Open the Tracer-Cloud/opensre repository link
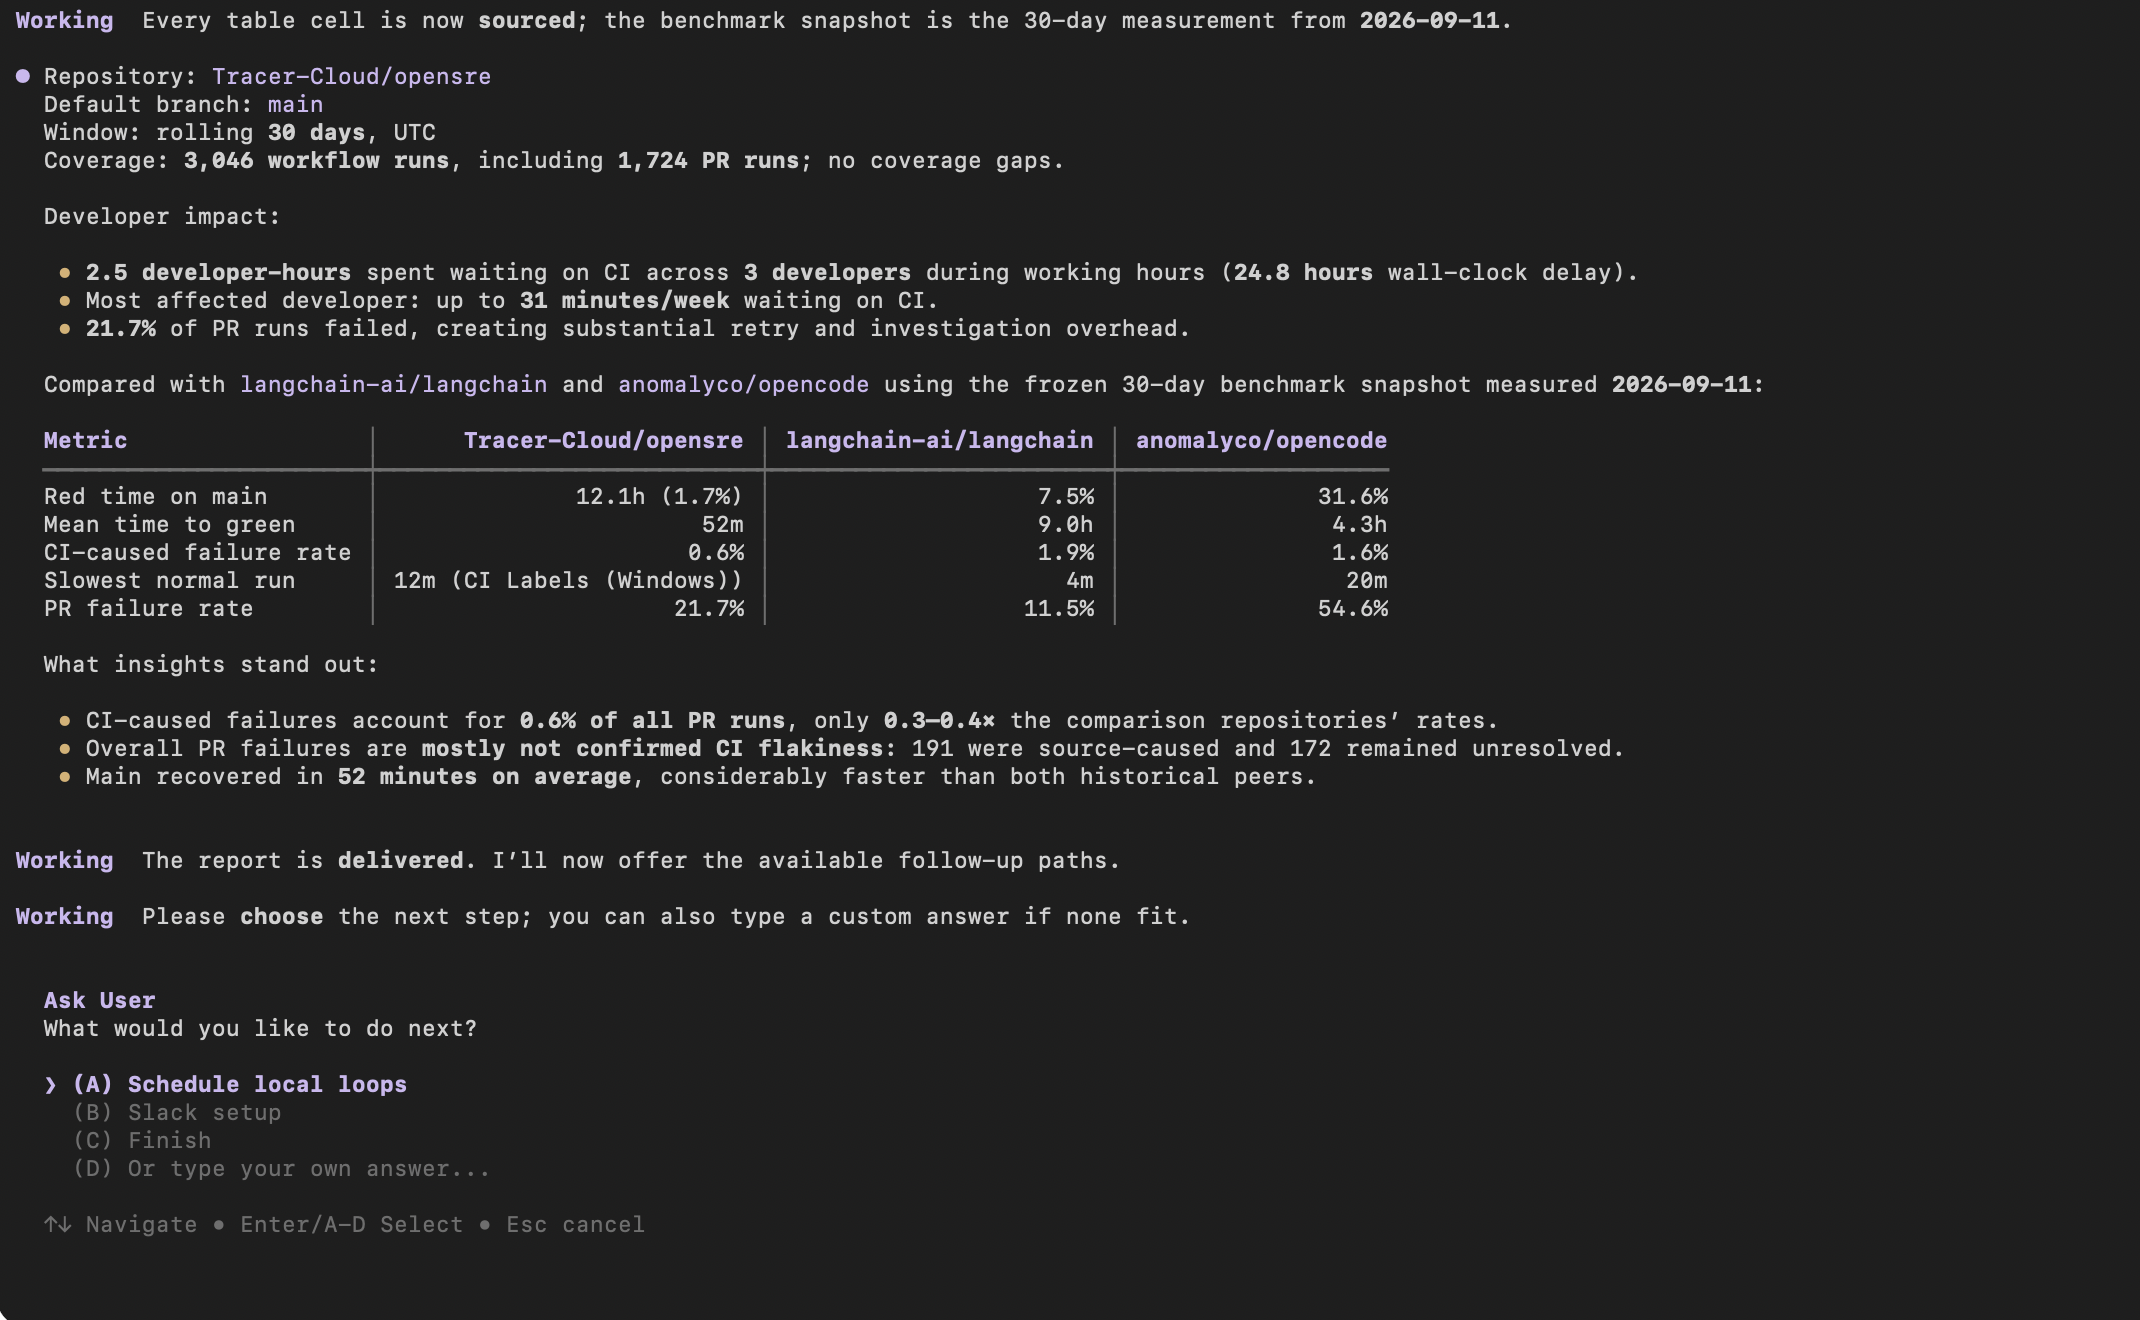 point(351,77)
